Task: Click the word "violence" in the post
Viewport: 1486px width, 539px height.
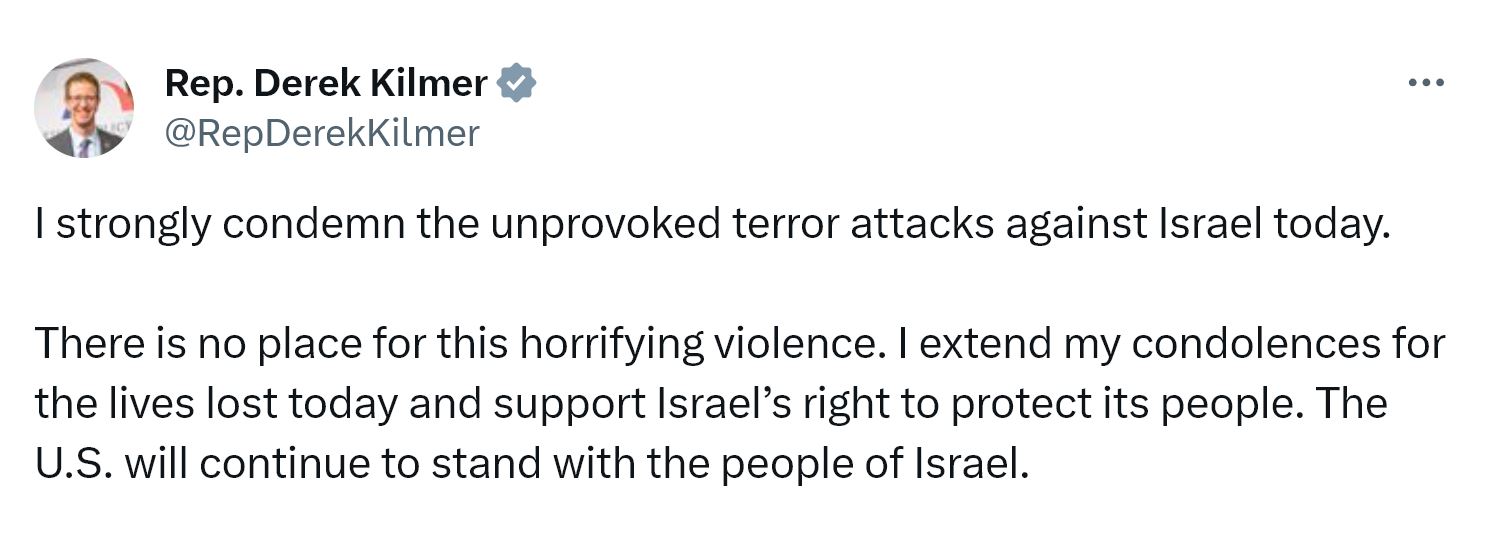Action: pyautogui.click(x=797, y=345)
